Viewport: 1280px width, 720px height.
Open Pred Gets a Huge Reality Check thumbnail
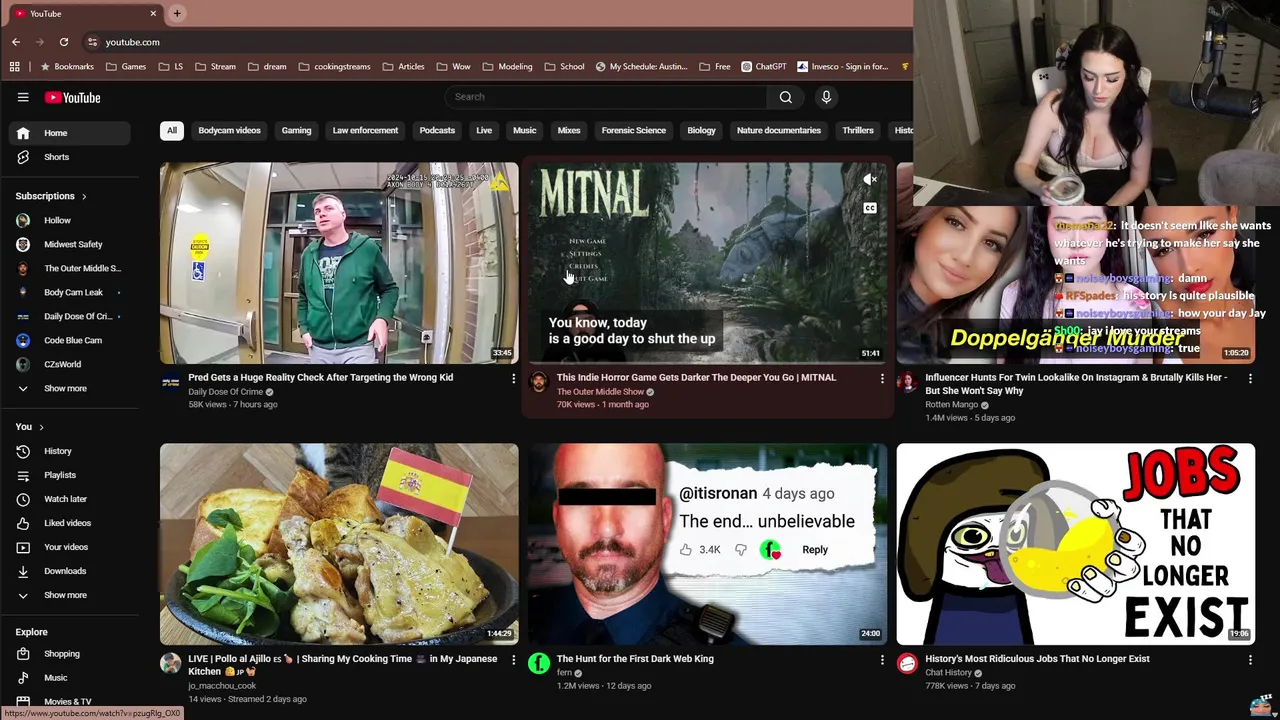[x=339, y=263]
